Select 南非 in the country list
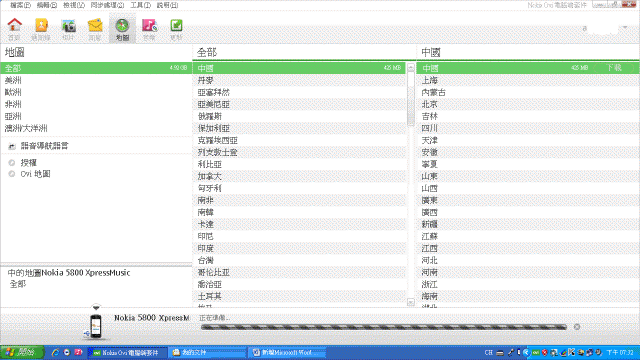The width and height of the screenshot is (640, 360). (x=300, y=200)
